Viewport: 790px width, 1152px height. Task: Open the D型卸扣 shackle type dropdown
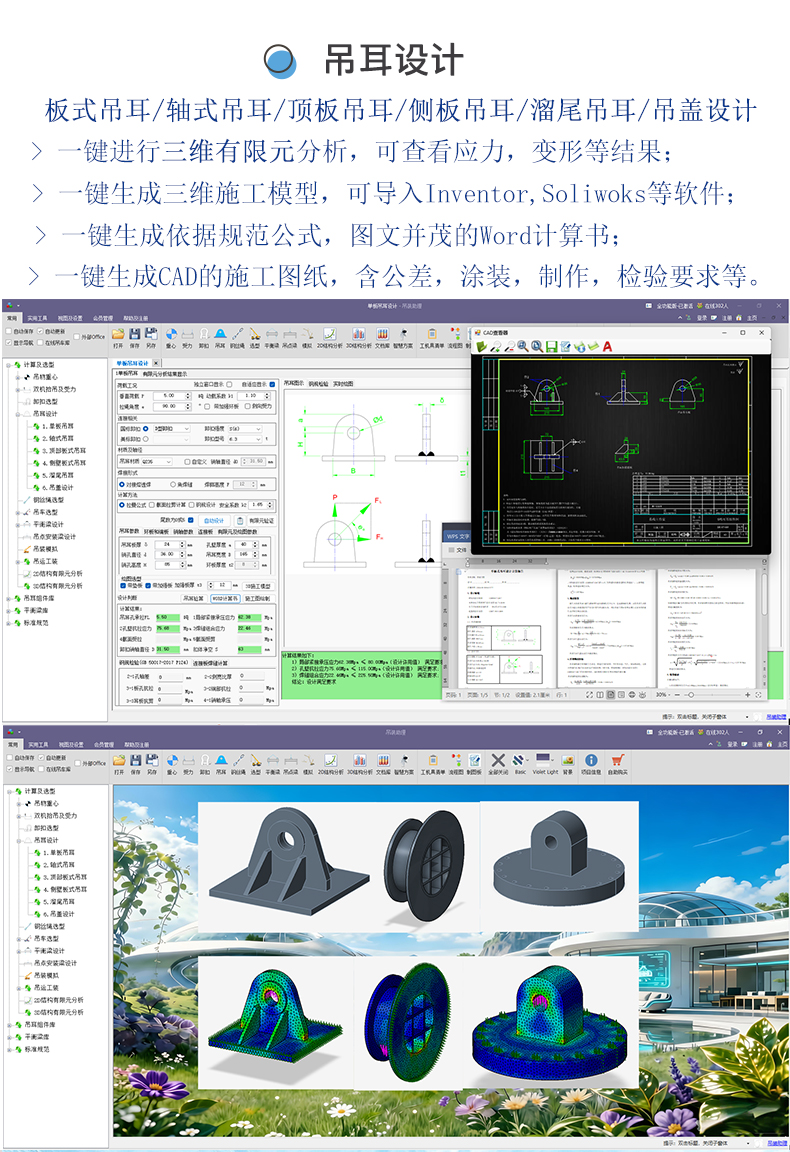[x=170, y=428]
